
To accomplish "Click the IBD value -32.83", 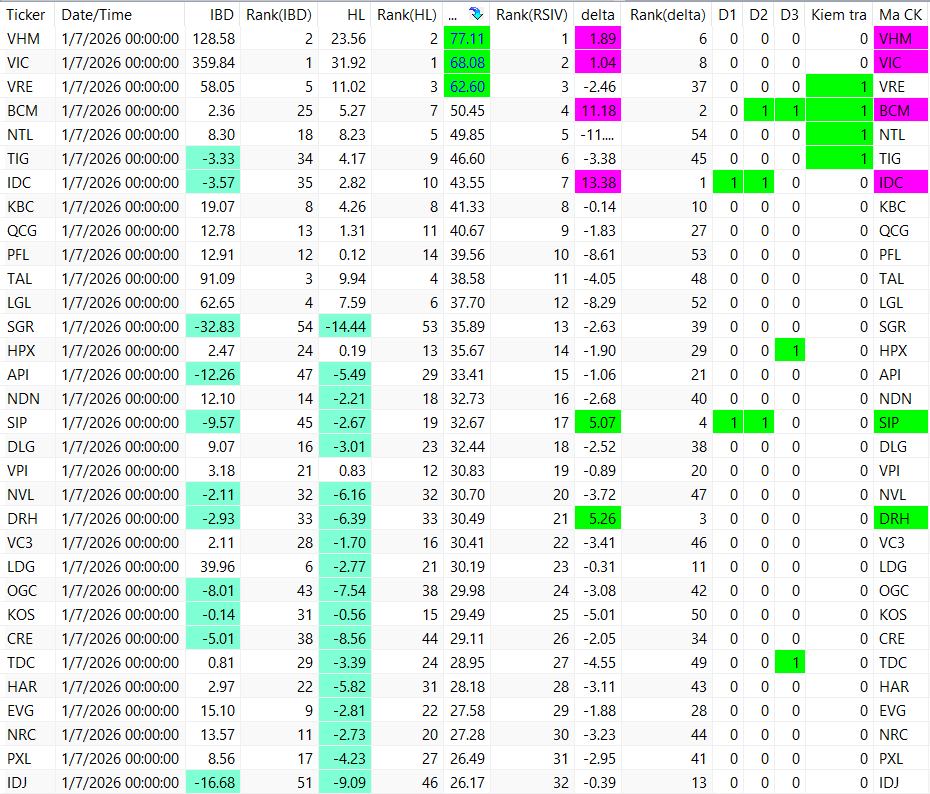I will (x=214, y=327).
